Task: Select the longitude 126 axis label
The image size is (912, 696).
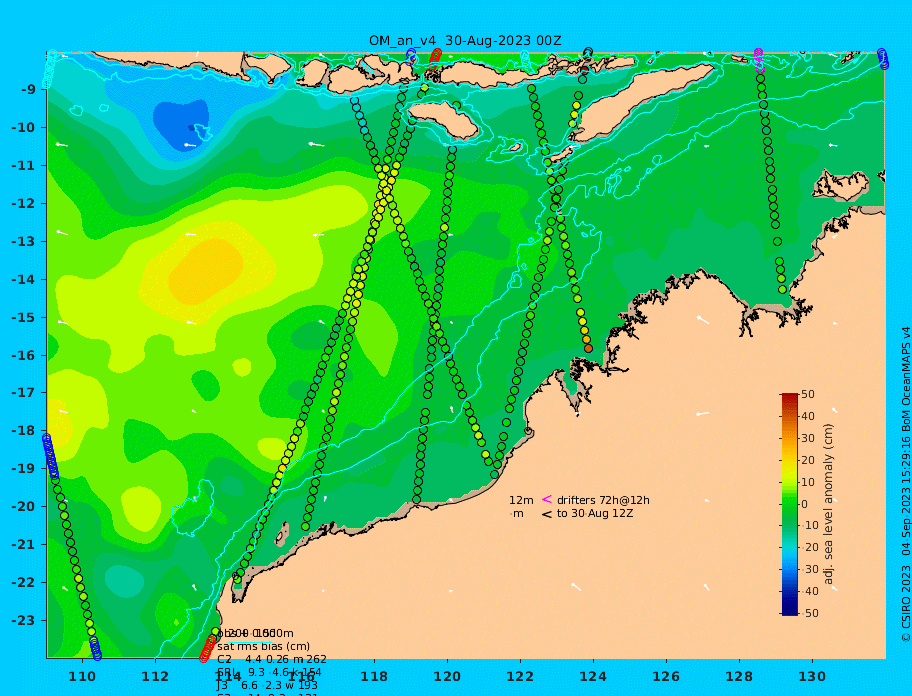Action: (666, 676)
